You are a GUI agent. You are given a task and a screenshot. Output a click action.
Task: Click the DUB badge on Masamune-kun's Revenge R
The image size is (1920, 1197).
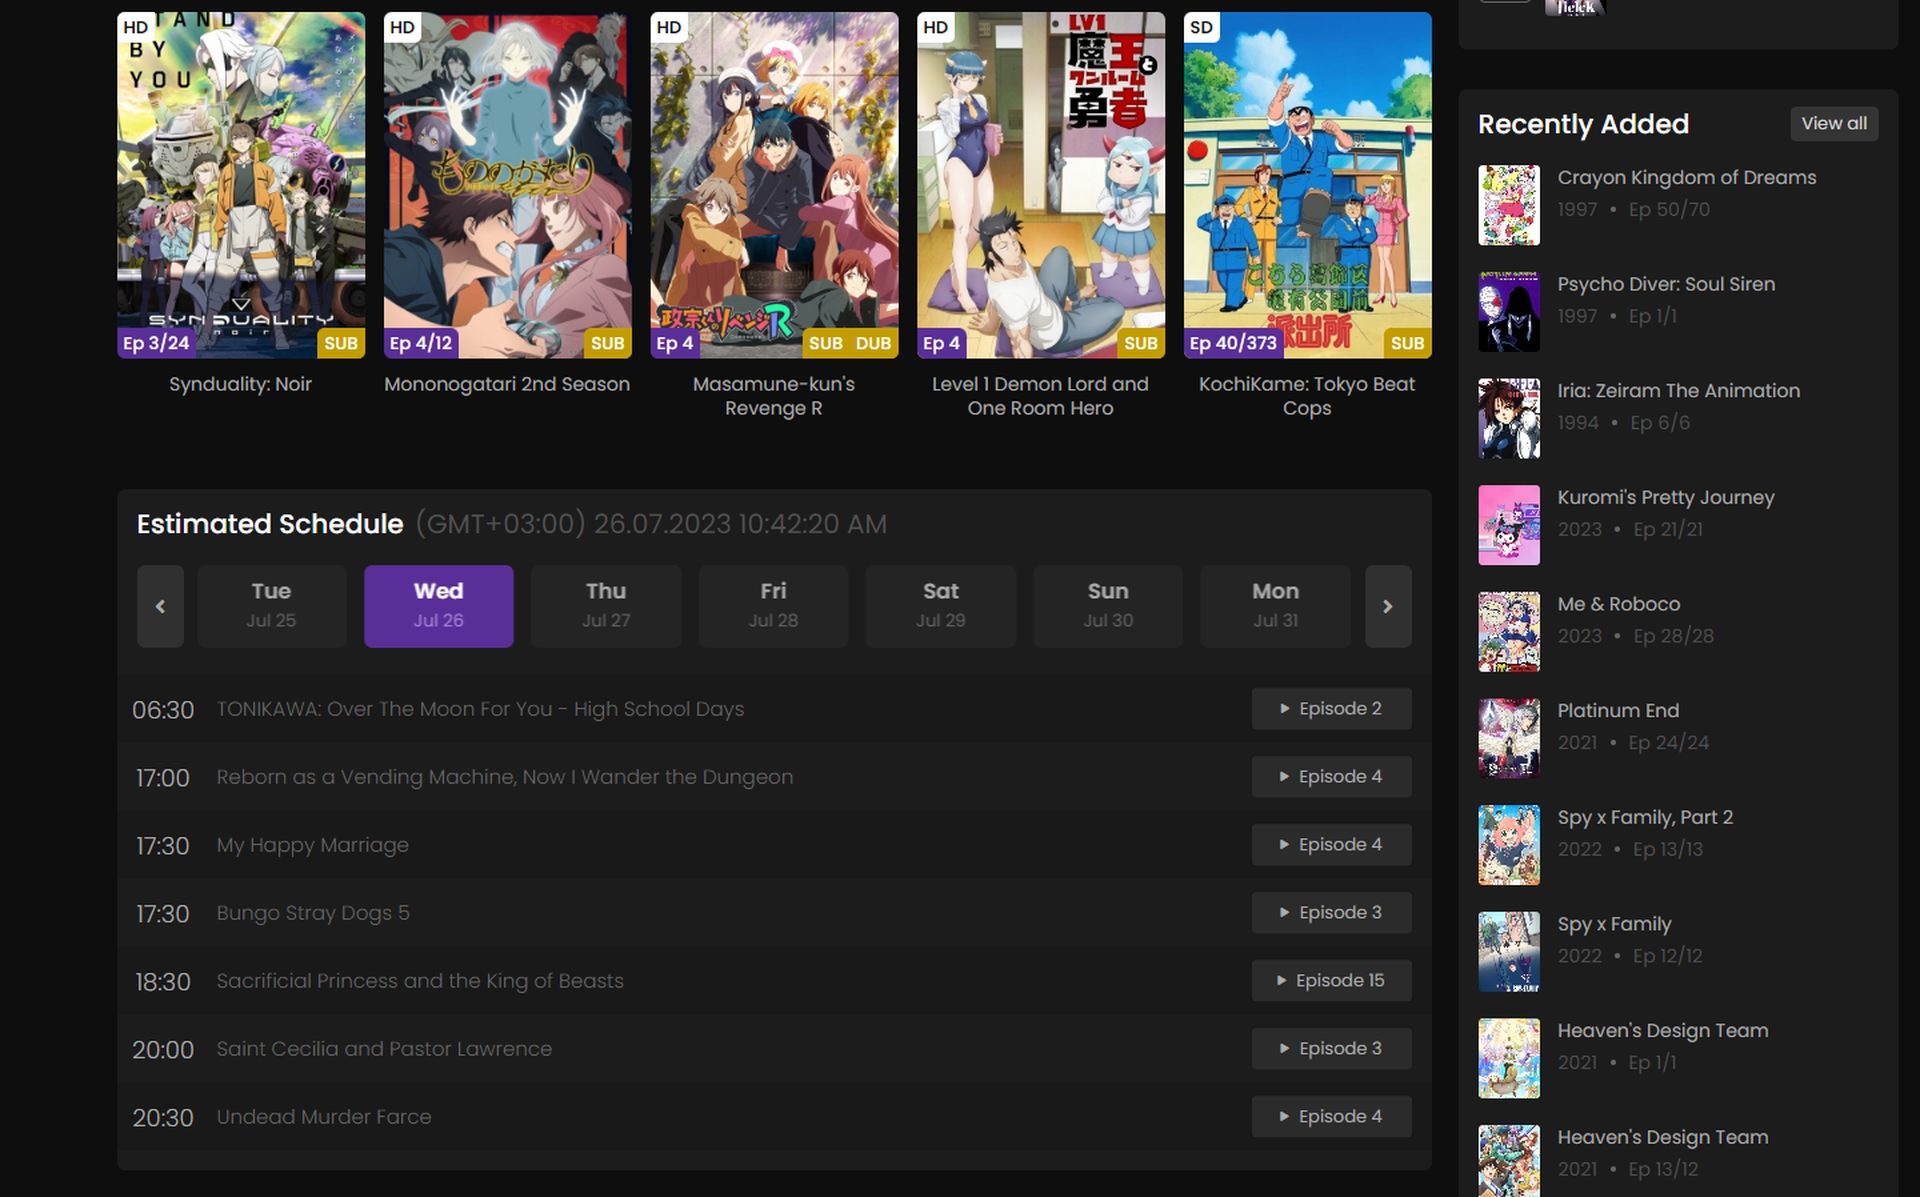[x=873, y=343]
